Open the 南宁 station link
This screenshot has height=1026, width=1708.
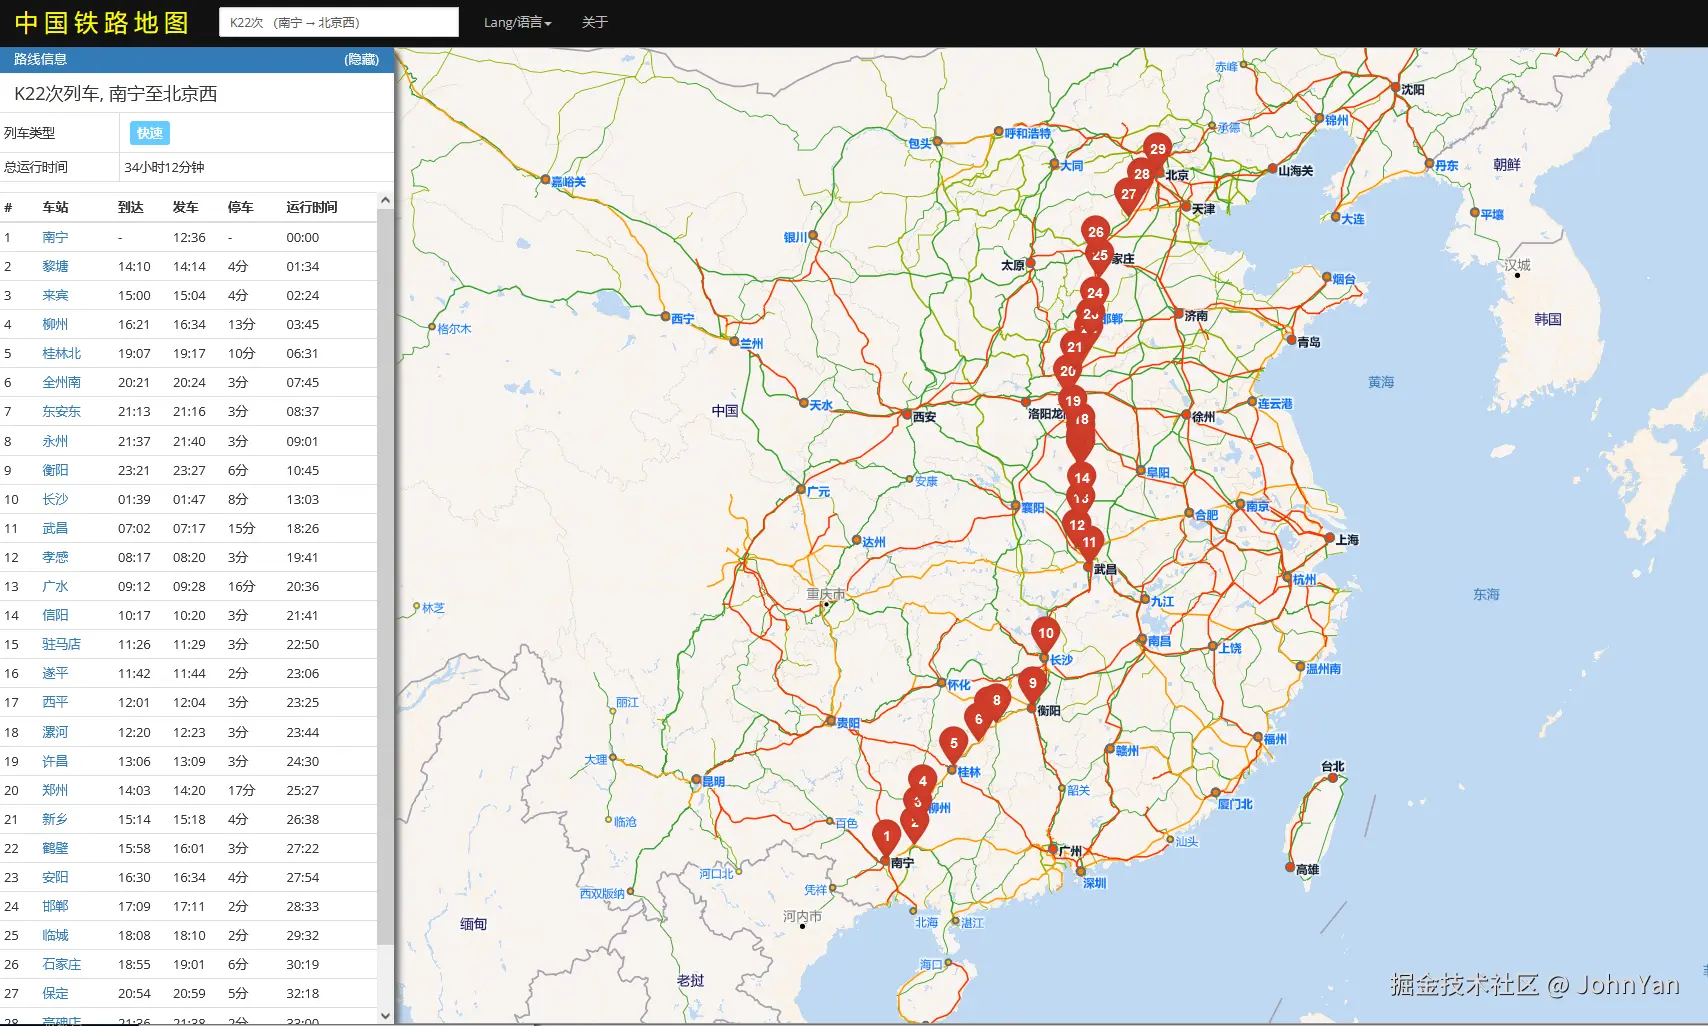pos(55,238)
